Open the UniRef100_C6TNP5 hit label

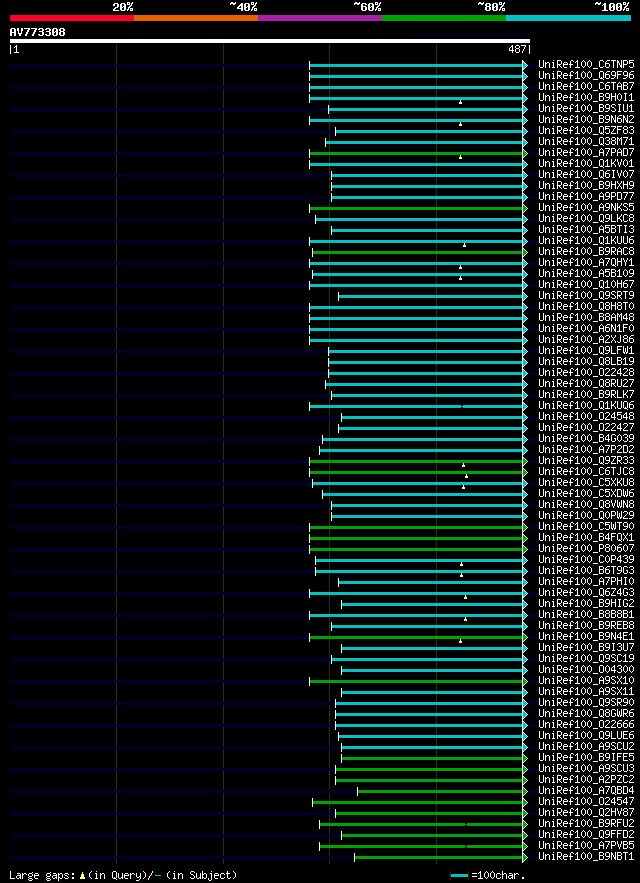pyautogui.click(x=586, y=65)
